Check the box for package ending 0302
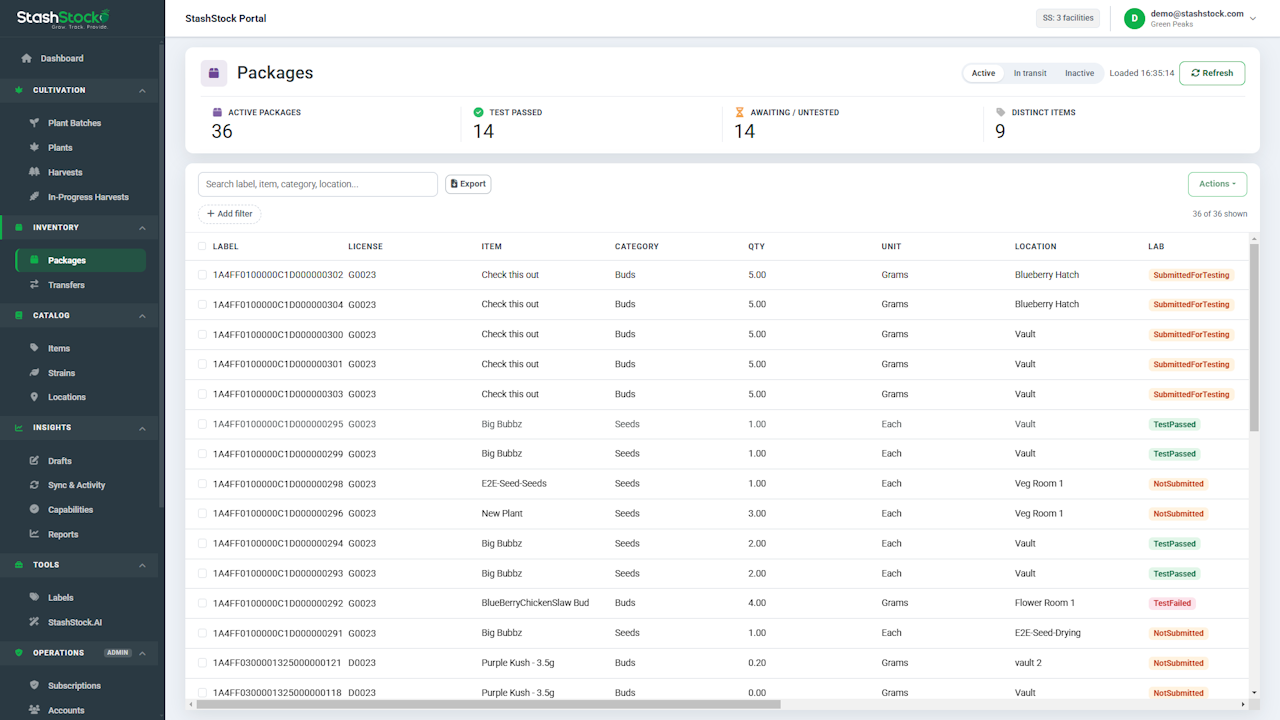The height and width of the screenshot is (720, 1280). point(202,275)
